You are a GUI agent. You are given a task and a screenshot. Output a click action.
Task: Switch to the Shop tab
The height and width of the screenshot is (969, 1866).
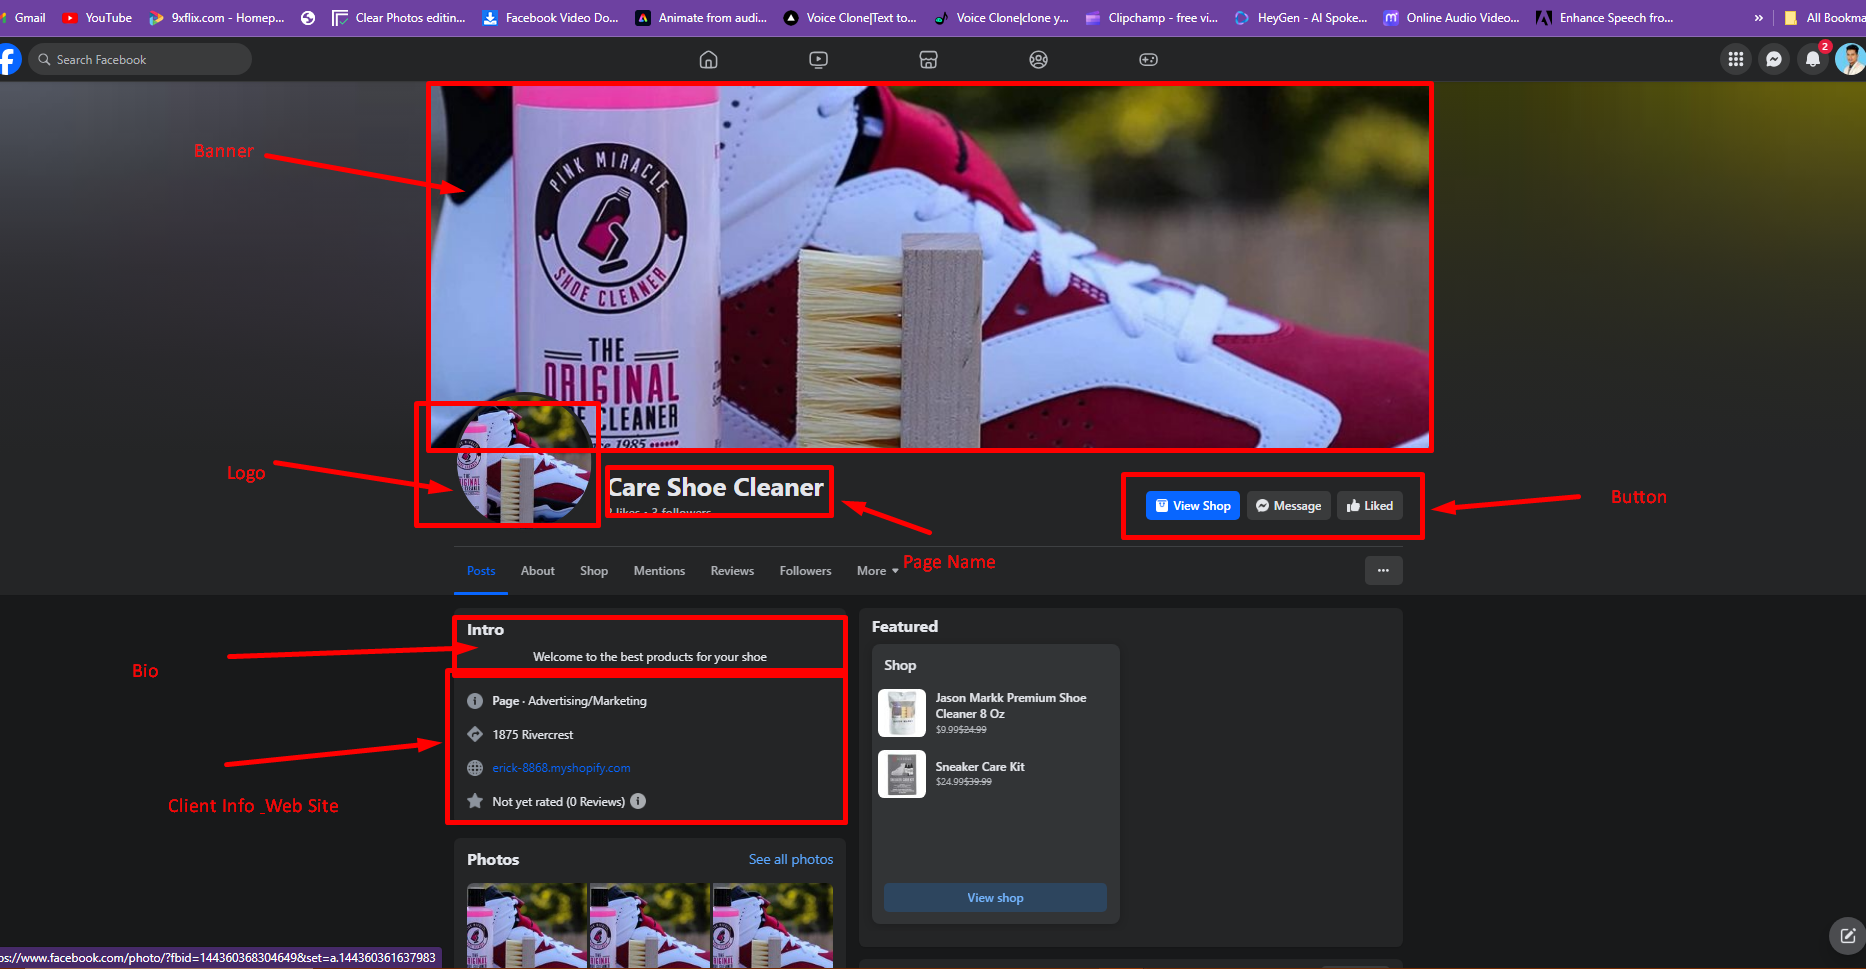[594, 571]
